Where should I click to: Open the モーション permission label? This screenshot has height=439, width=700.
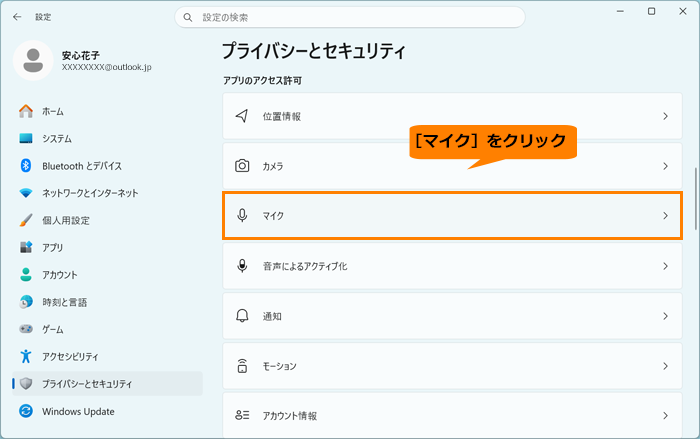pyautogui.click(x=279, y=366)
